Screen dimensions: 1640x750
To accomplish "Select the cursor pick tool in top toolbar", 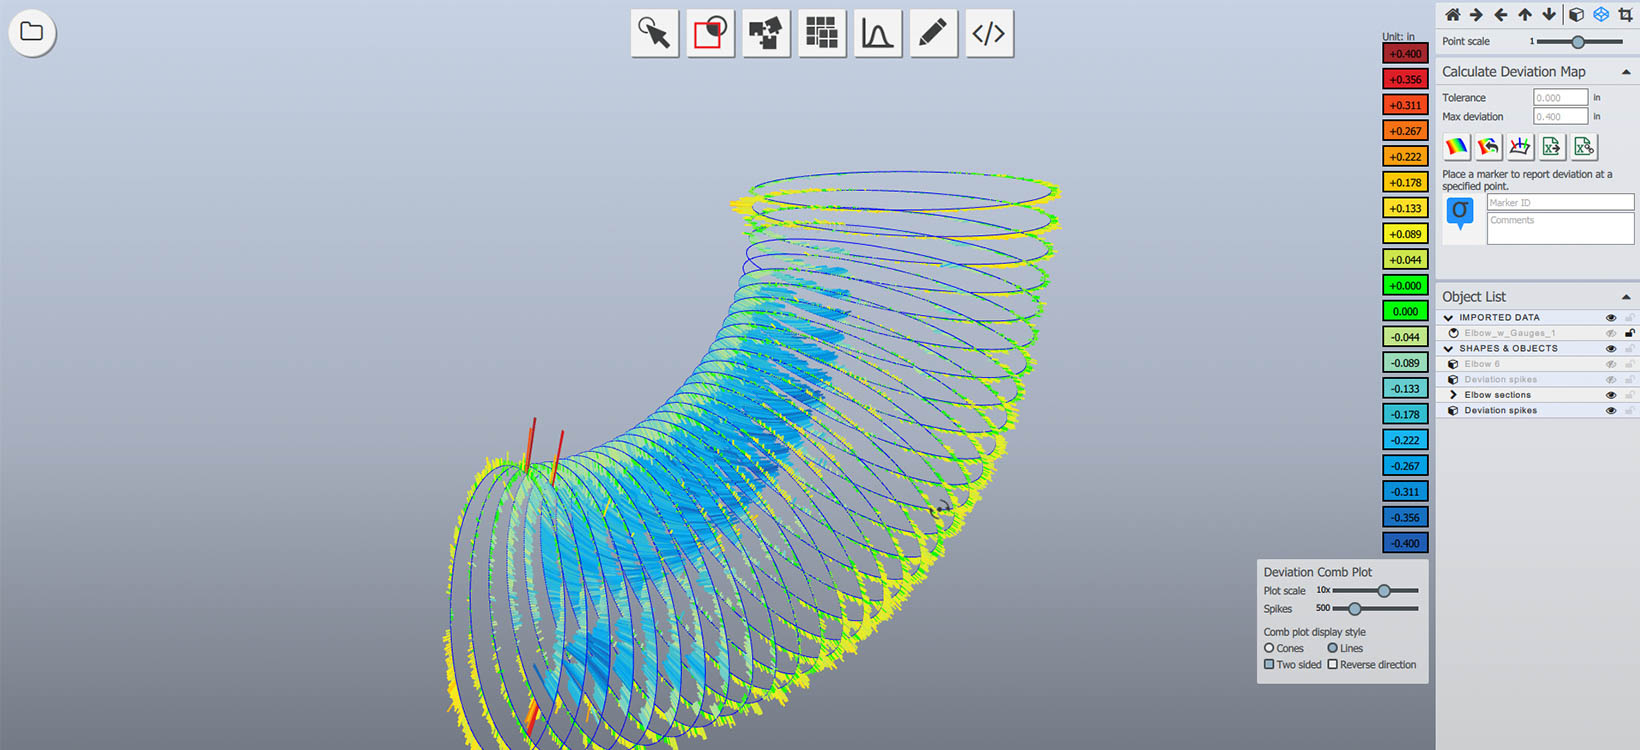I will pos(655,34).
